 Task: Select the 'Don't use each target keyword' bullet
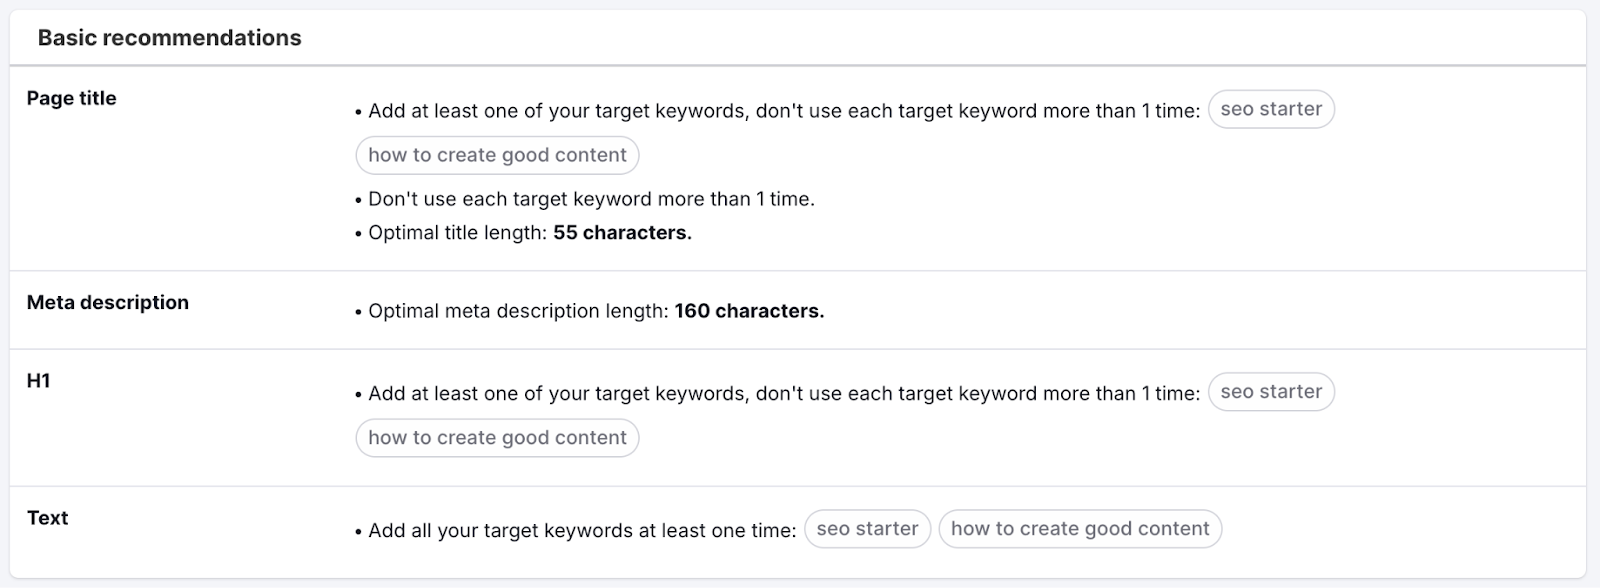click(x=585, y=198)
